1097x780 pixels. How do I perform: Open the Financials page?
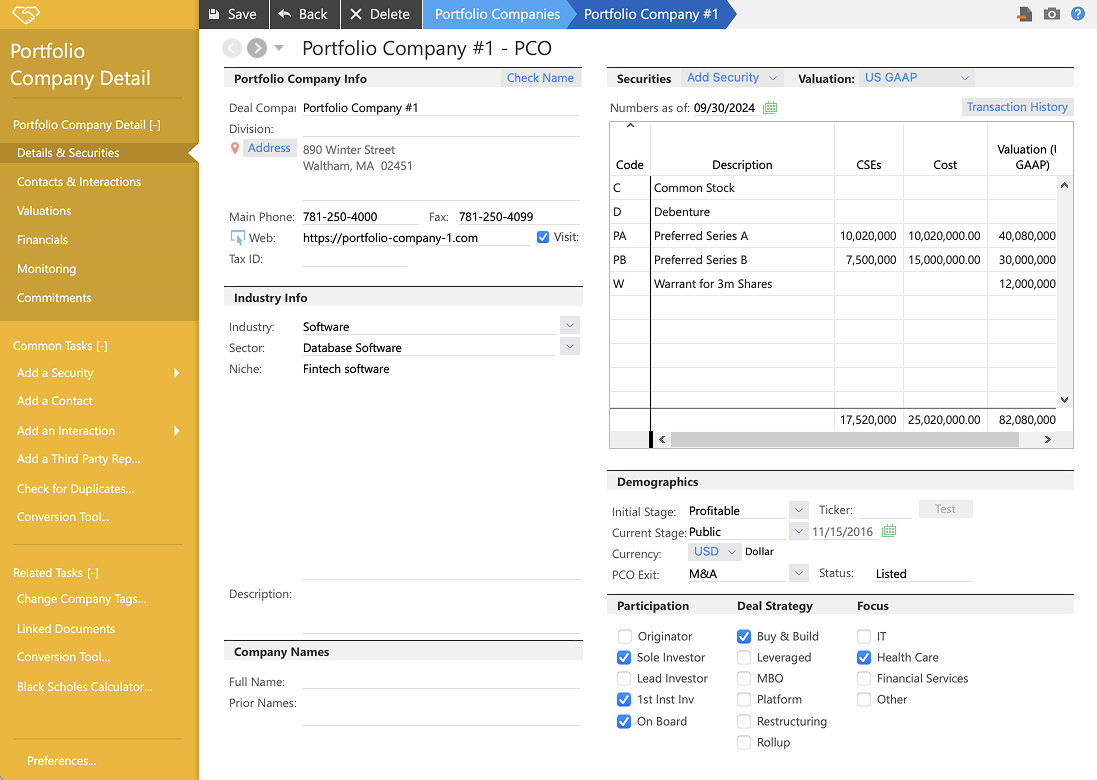[42, 240]
